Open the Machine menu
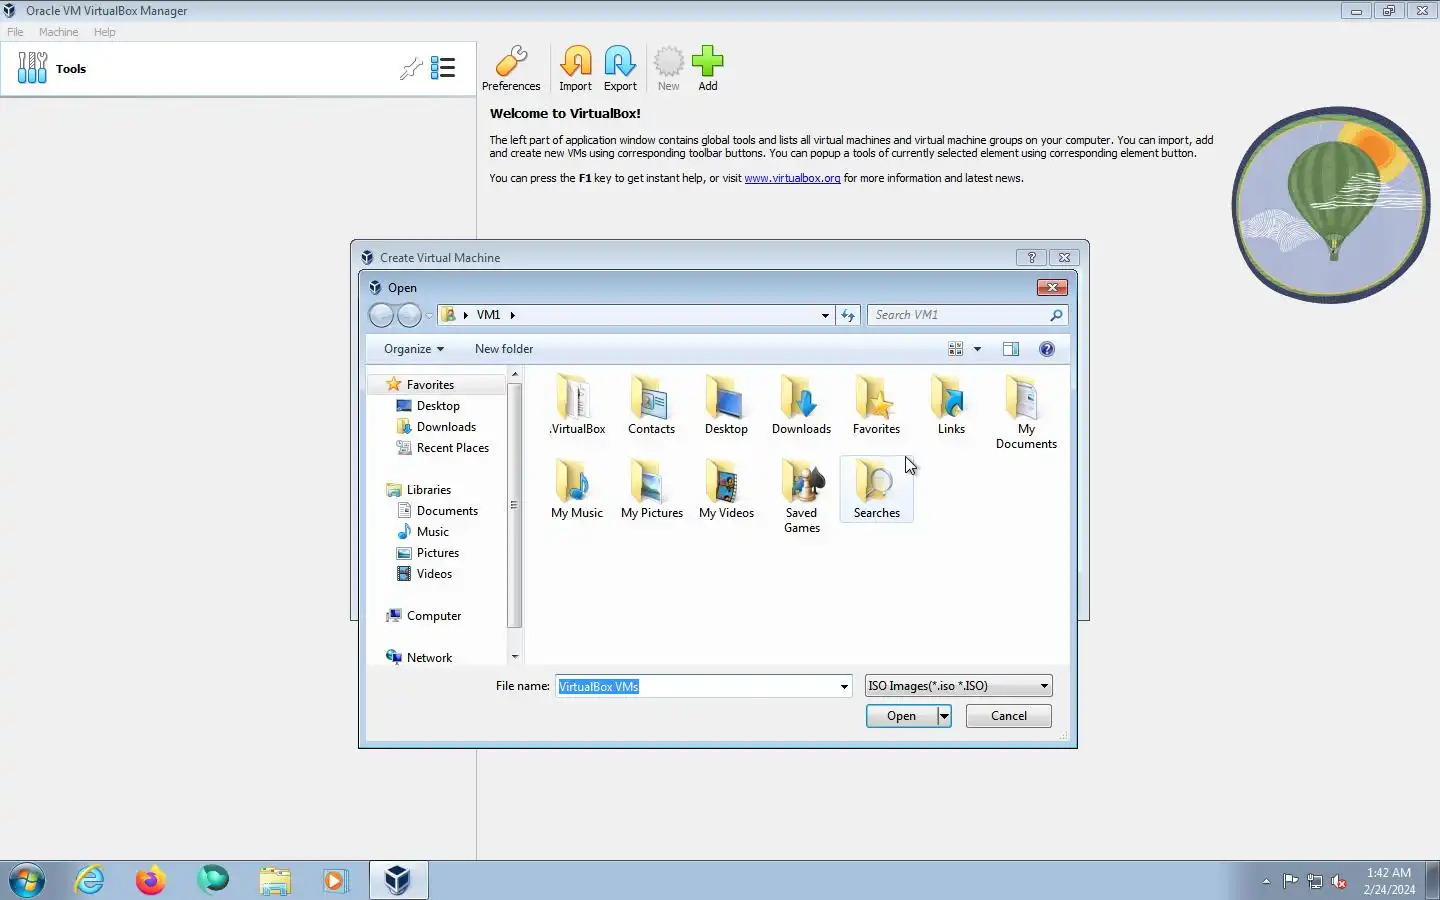The width and height of the screenshot is (1440, 900). pos(58,32)
